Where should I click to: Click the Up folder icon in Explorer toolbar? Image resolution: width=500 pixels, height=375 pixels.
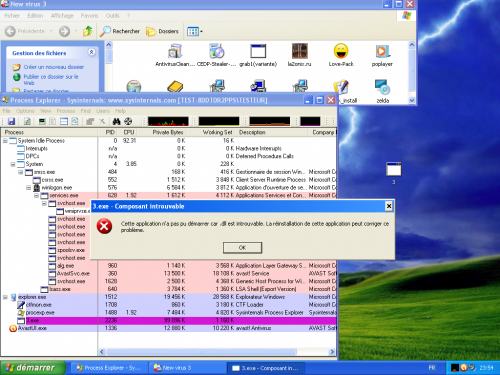coord(88,31)
